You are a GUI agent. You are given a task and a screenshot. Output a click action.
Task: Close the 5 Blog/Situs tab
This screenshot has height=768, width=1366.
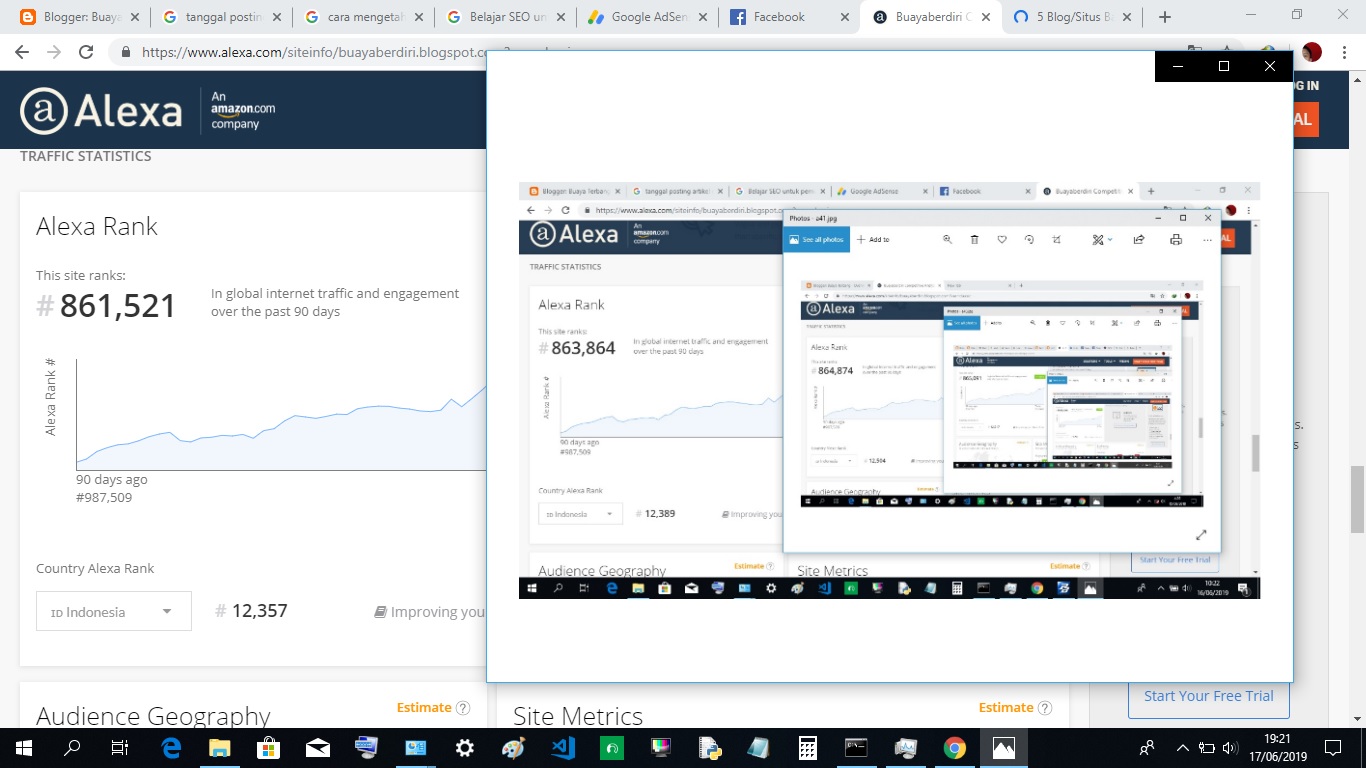pos(1125,17)
